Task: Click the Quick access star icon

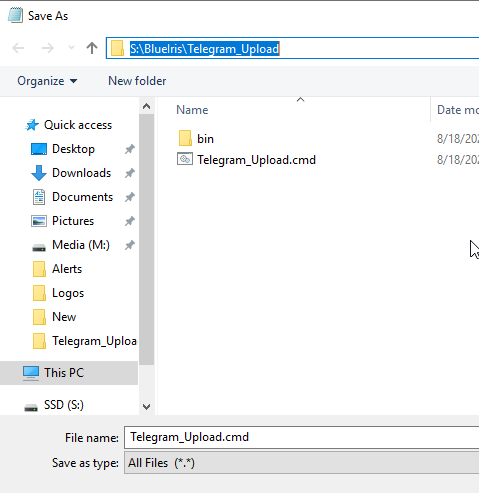Action: click(32, 125)
